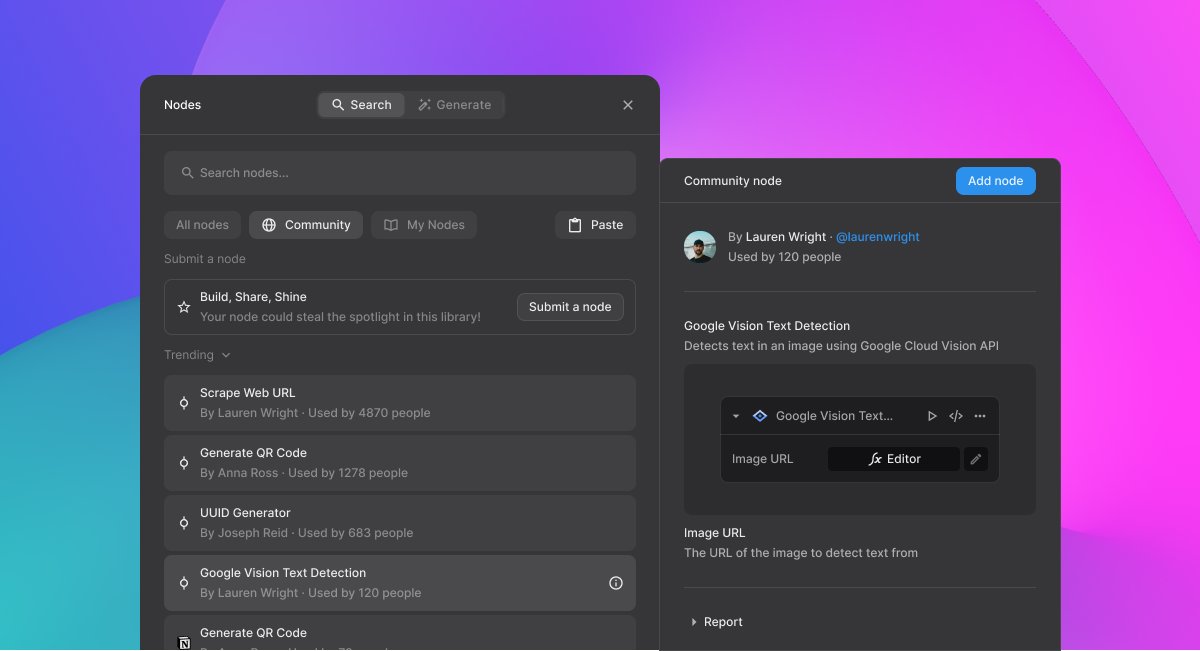Close the Nodes panel
1200x651 pixels.
[x=628, y=105]
